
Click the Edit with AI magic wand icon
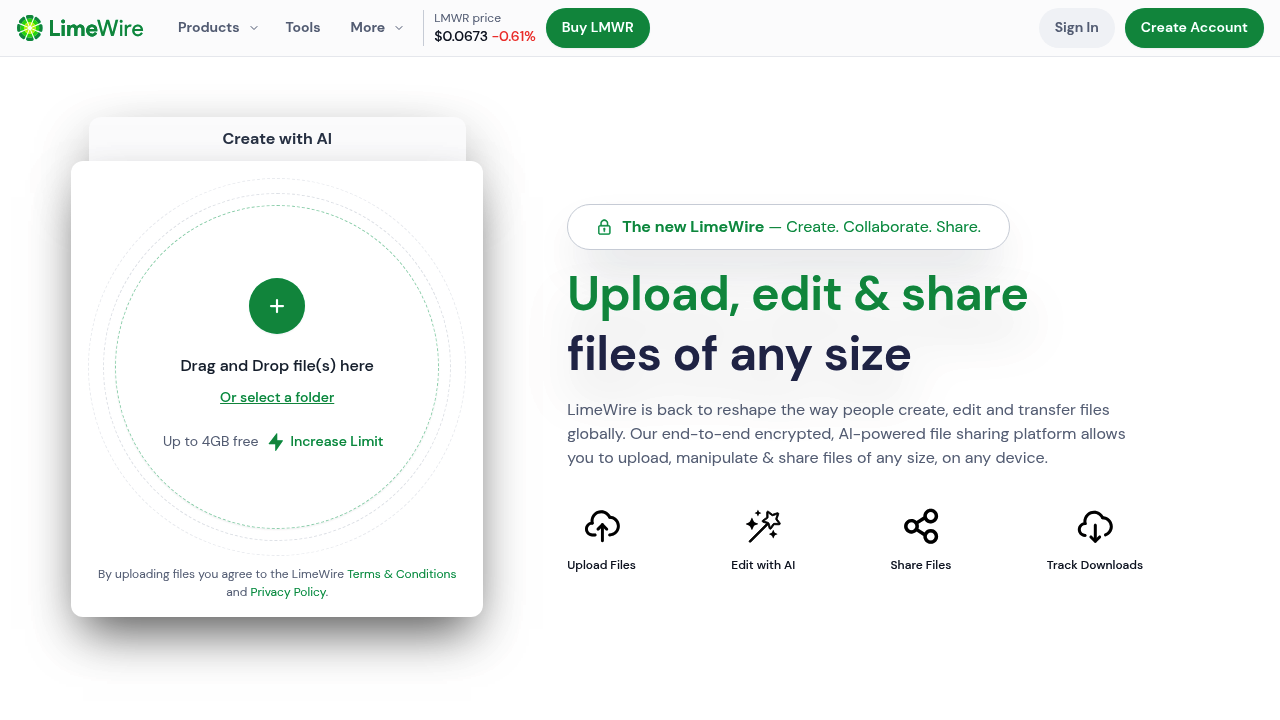click(x=763, y=526)
